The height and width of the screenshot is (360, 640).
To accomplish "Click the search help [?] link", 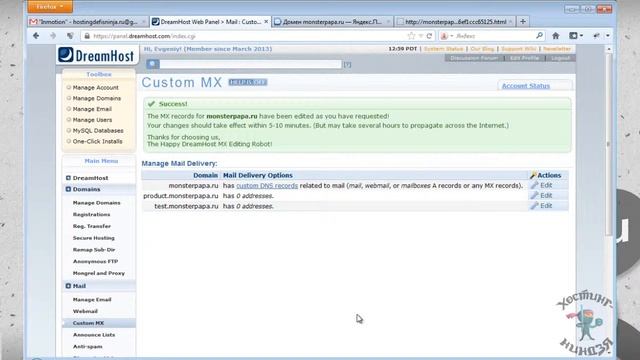I will (x=347, y=64).
